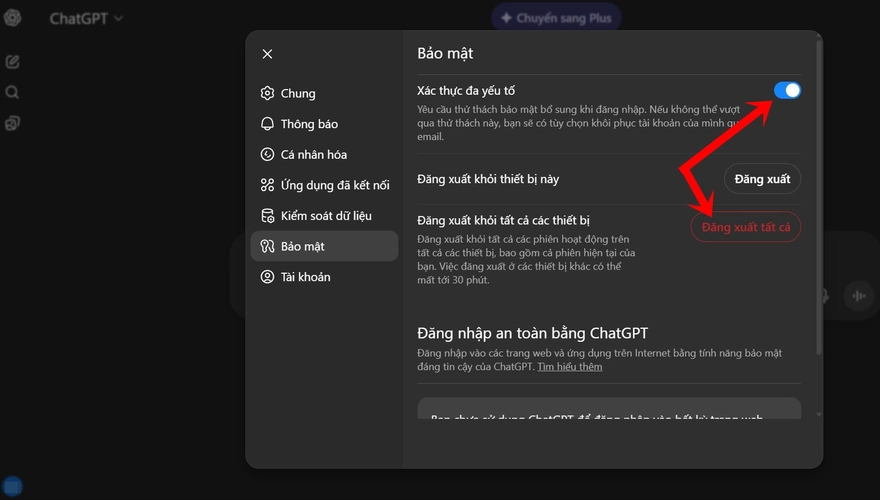This screenshot has width=880, height=500.
Task: Open the Thông báo settings tab
Action: [324, 124]
